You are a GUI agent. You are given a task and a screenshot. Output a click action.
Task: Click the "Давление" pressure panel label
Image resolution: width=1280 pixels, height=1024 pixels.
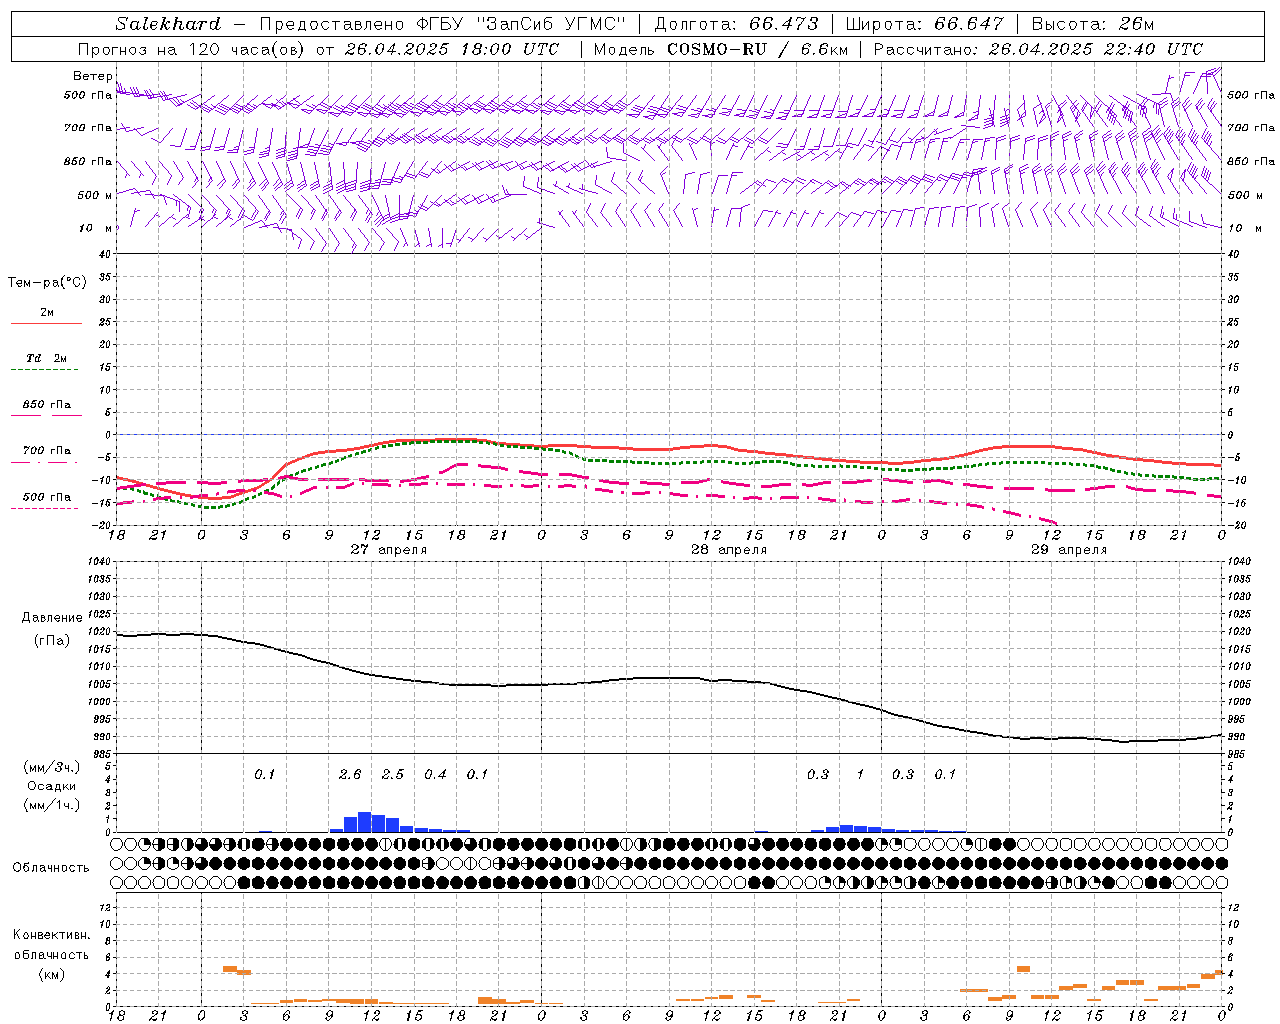[52, 618]
